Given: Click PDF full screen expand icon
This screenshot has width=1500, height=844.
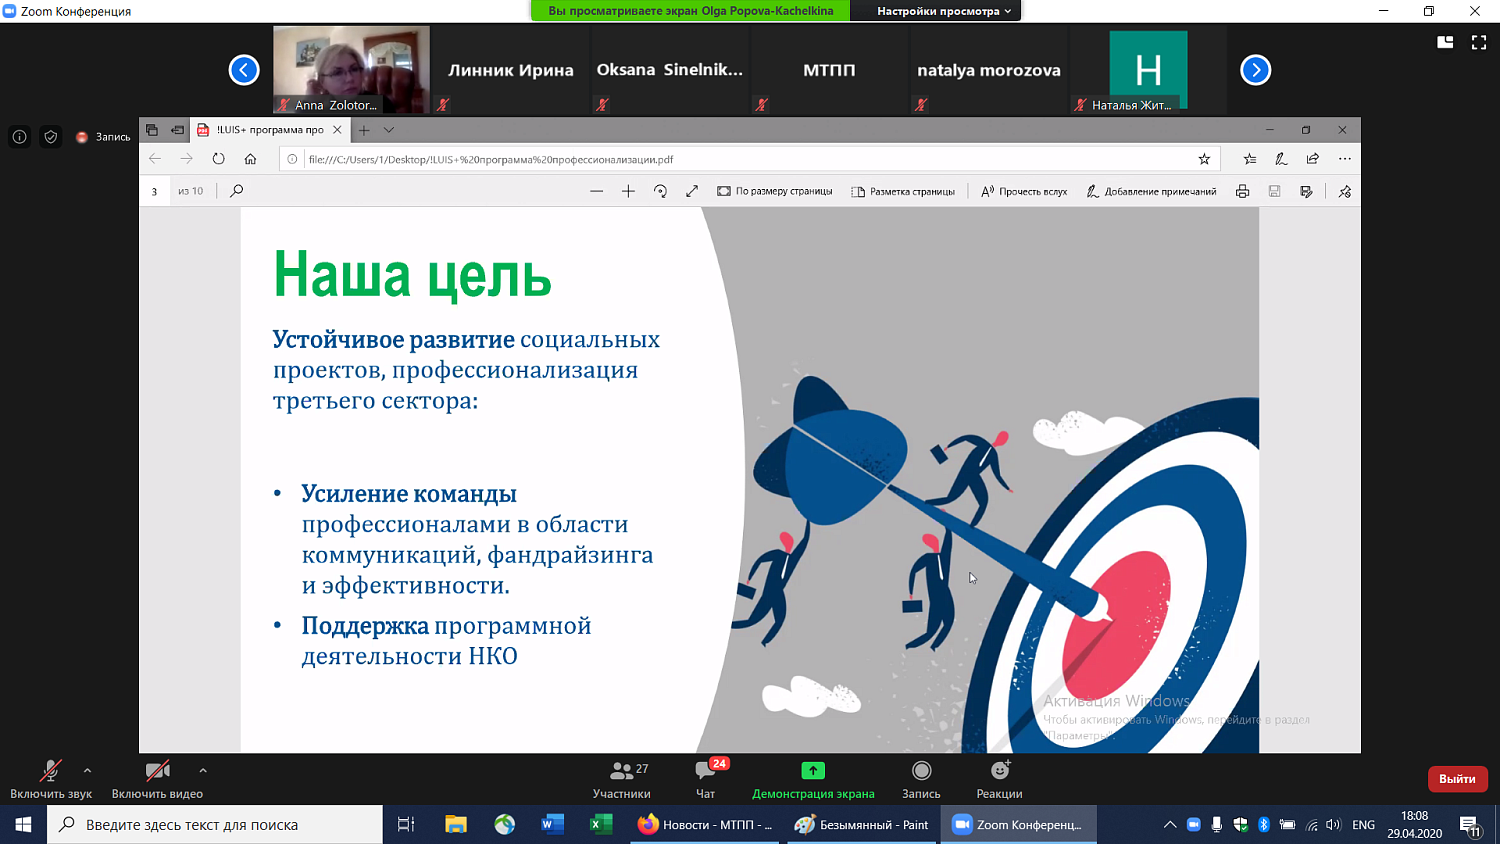Looking at the screenshot, I should [692, 191].
